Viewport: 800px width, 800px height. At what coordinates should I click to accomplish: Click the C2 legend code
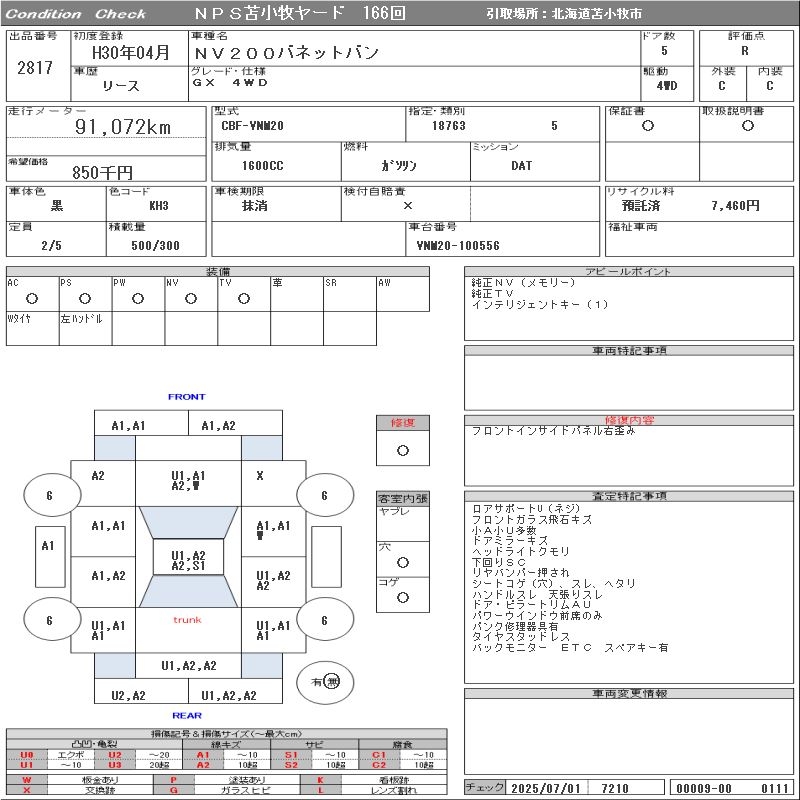click(x=379, y=765)
